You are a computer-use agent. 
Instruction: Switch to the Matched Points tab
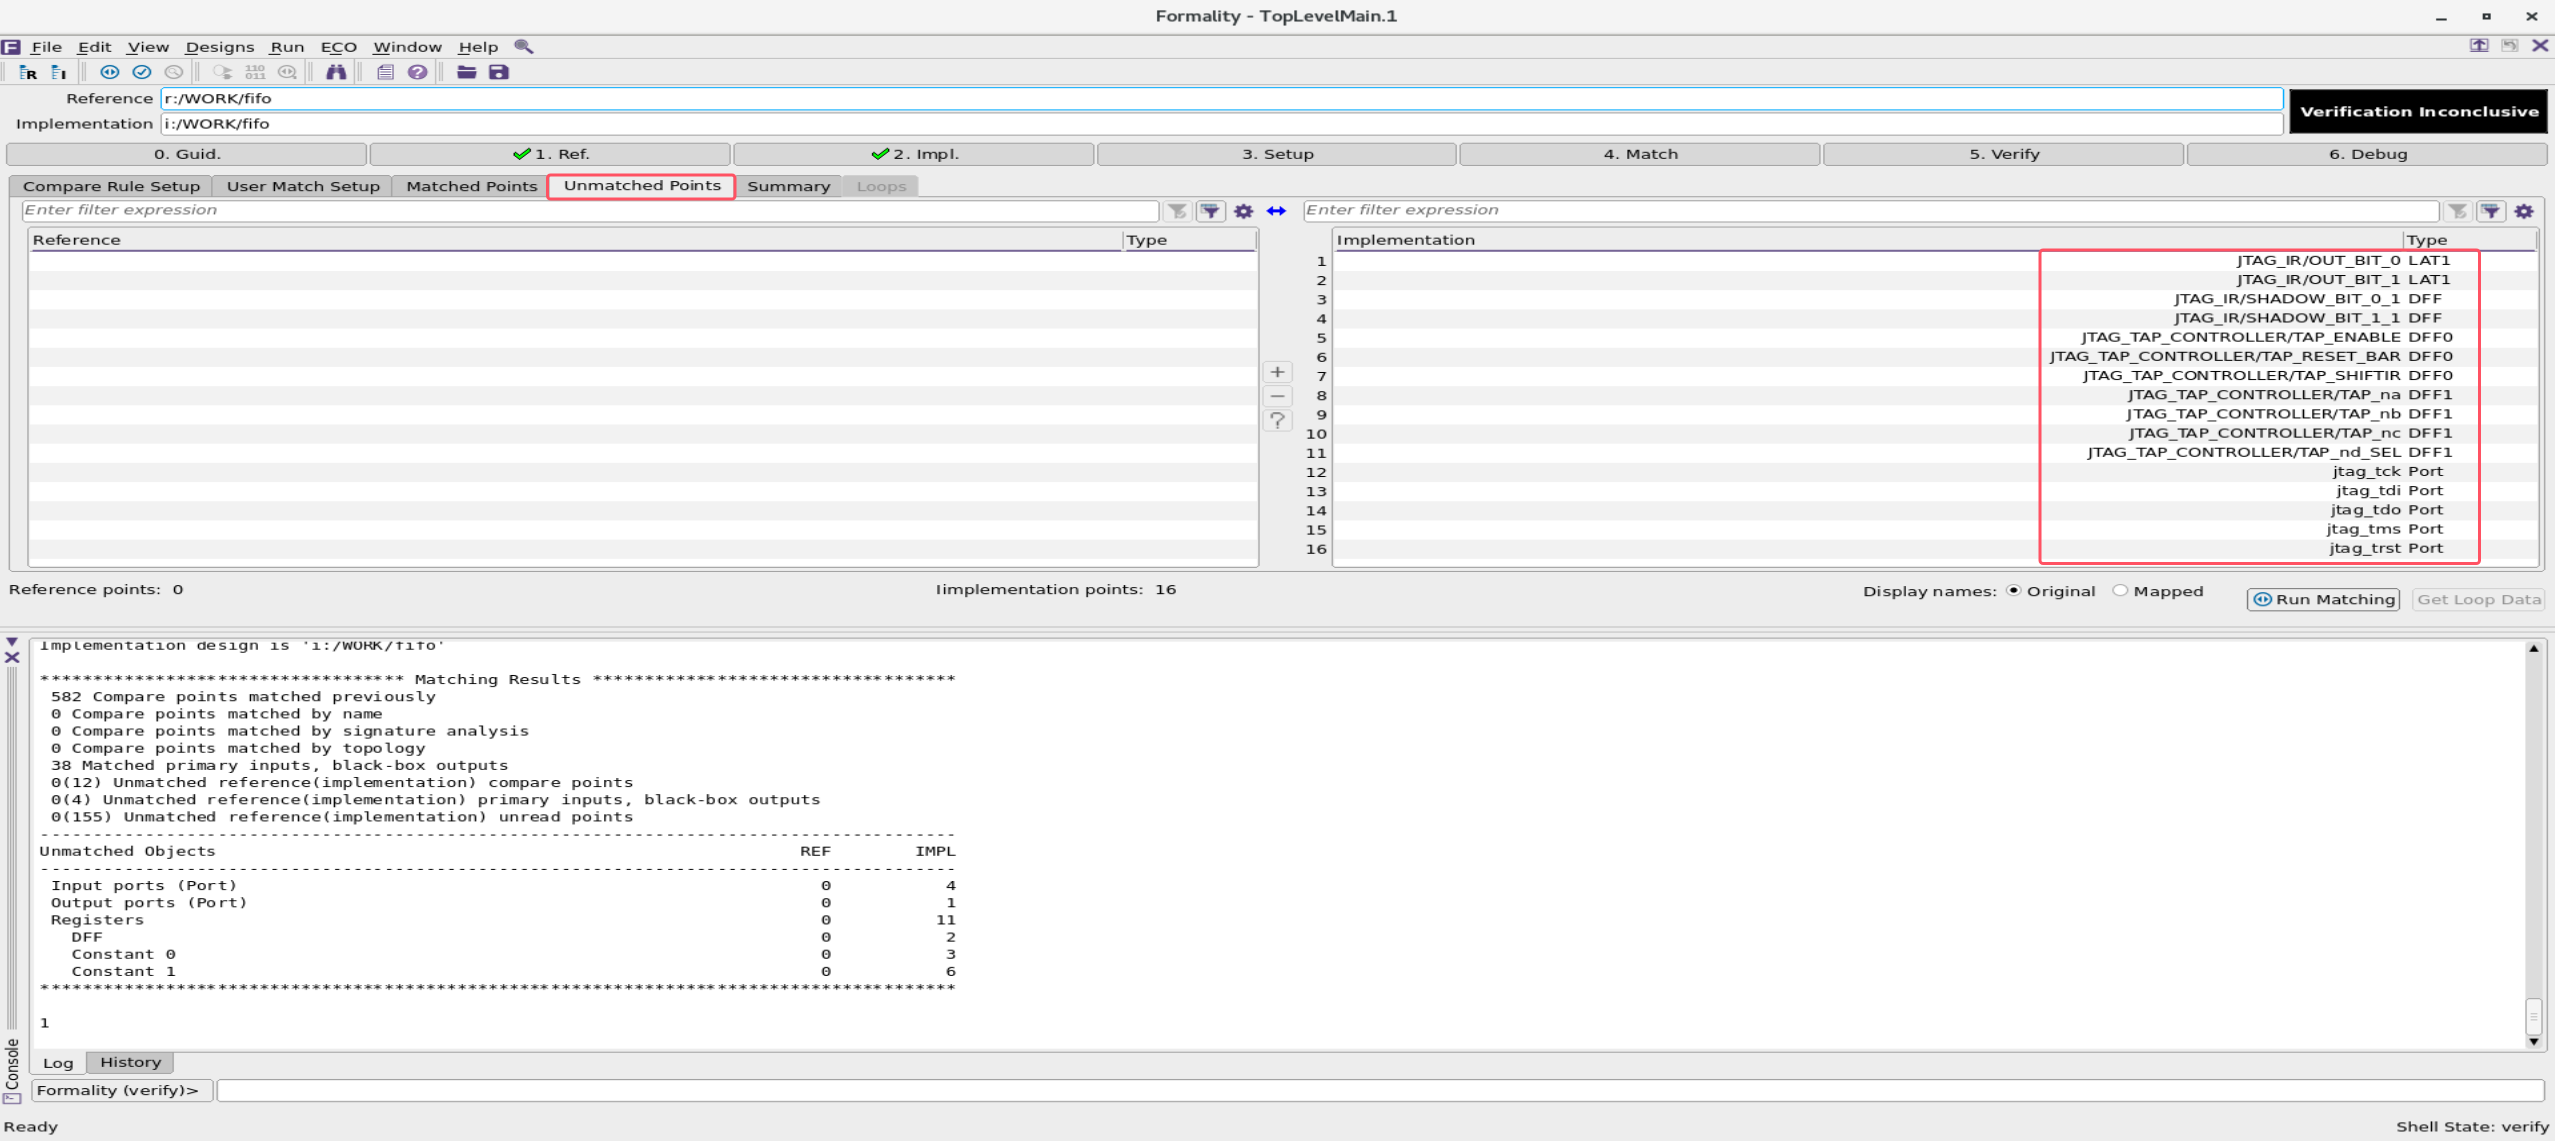click(x=470, y=186)
